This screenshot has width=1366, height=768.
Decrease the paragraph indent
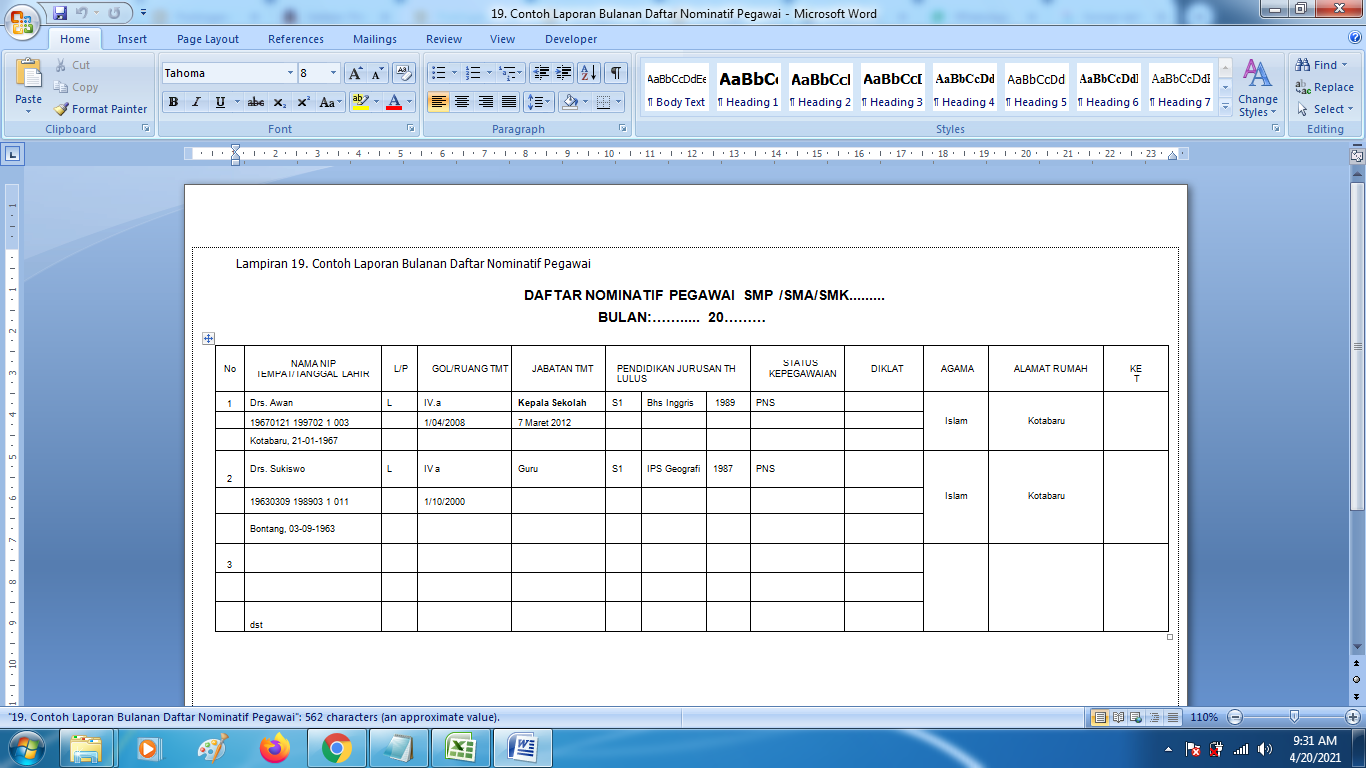(x=541, y=73)
